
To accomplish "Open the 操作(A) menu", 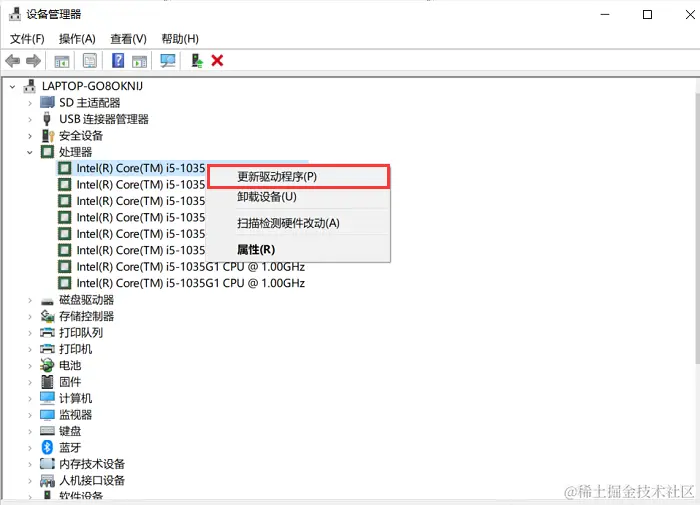I will point(77,39).
